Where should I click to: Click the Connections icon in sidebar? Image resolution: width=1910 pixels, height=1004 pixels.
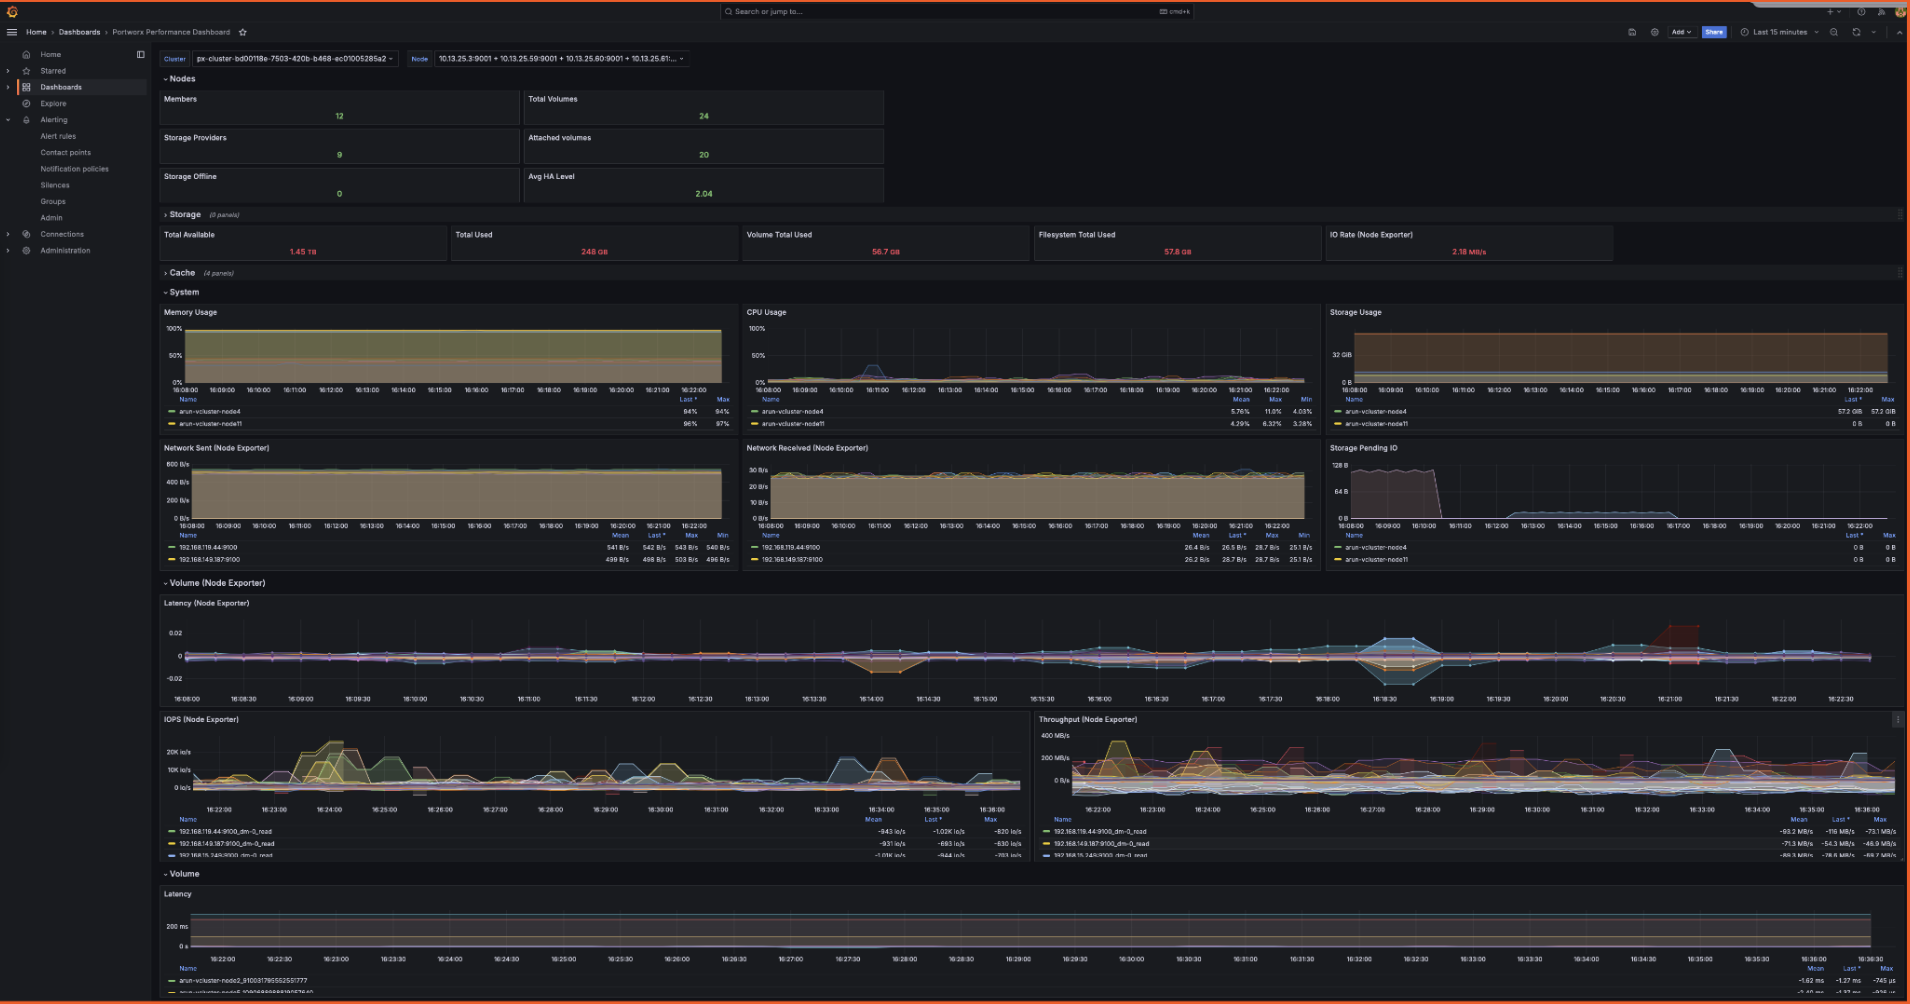pyautogui.click(x=26, y=234)
